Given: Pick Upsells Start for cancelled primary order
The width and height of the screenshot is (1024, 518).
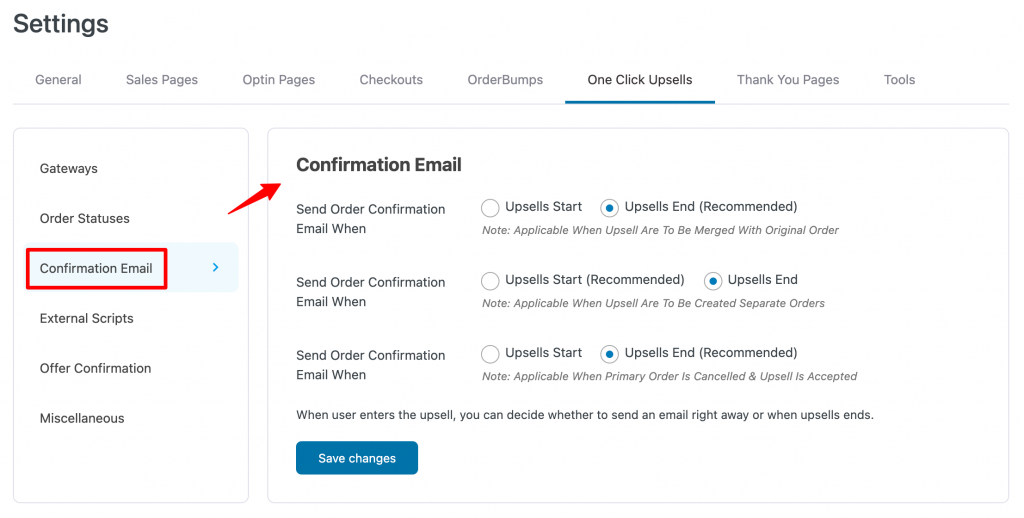Looking at the screenshot, I should click(490, 354).
